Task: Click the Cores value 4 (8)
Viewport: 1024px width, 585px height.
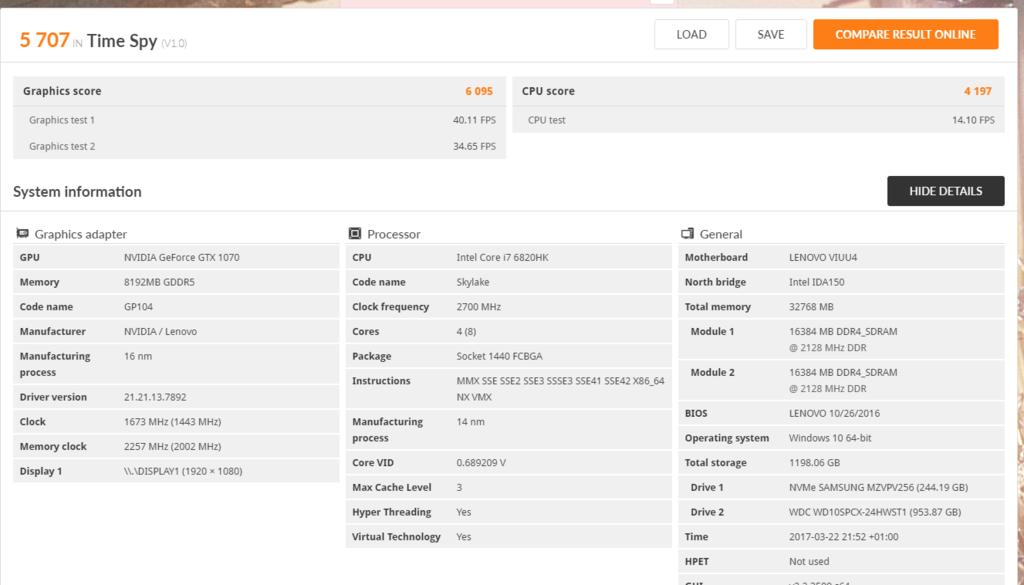Action: (x=466, y=332)
